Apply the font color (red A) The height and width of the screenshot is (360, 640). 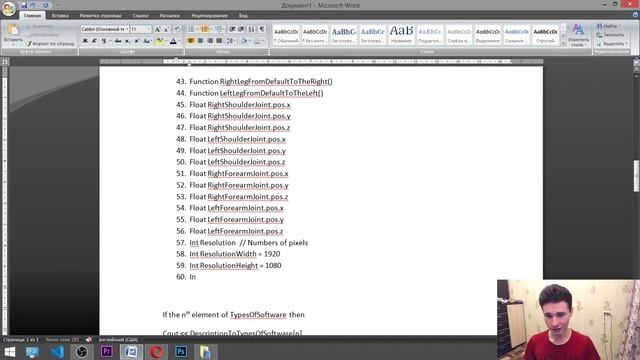tap(173, 41)
